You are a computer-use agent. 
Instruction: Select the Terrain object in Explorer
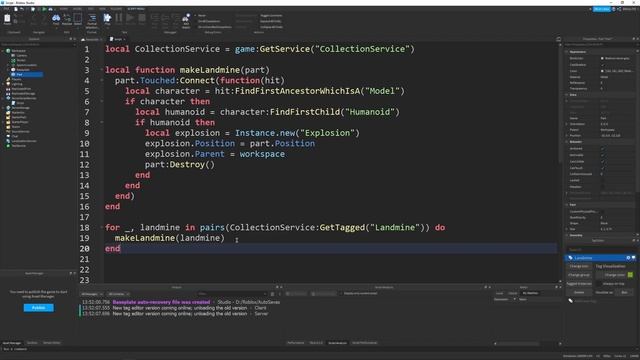click(21, 60)
